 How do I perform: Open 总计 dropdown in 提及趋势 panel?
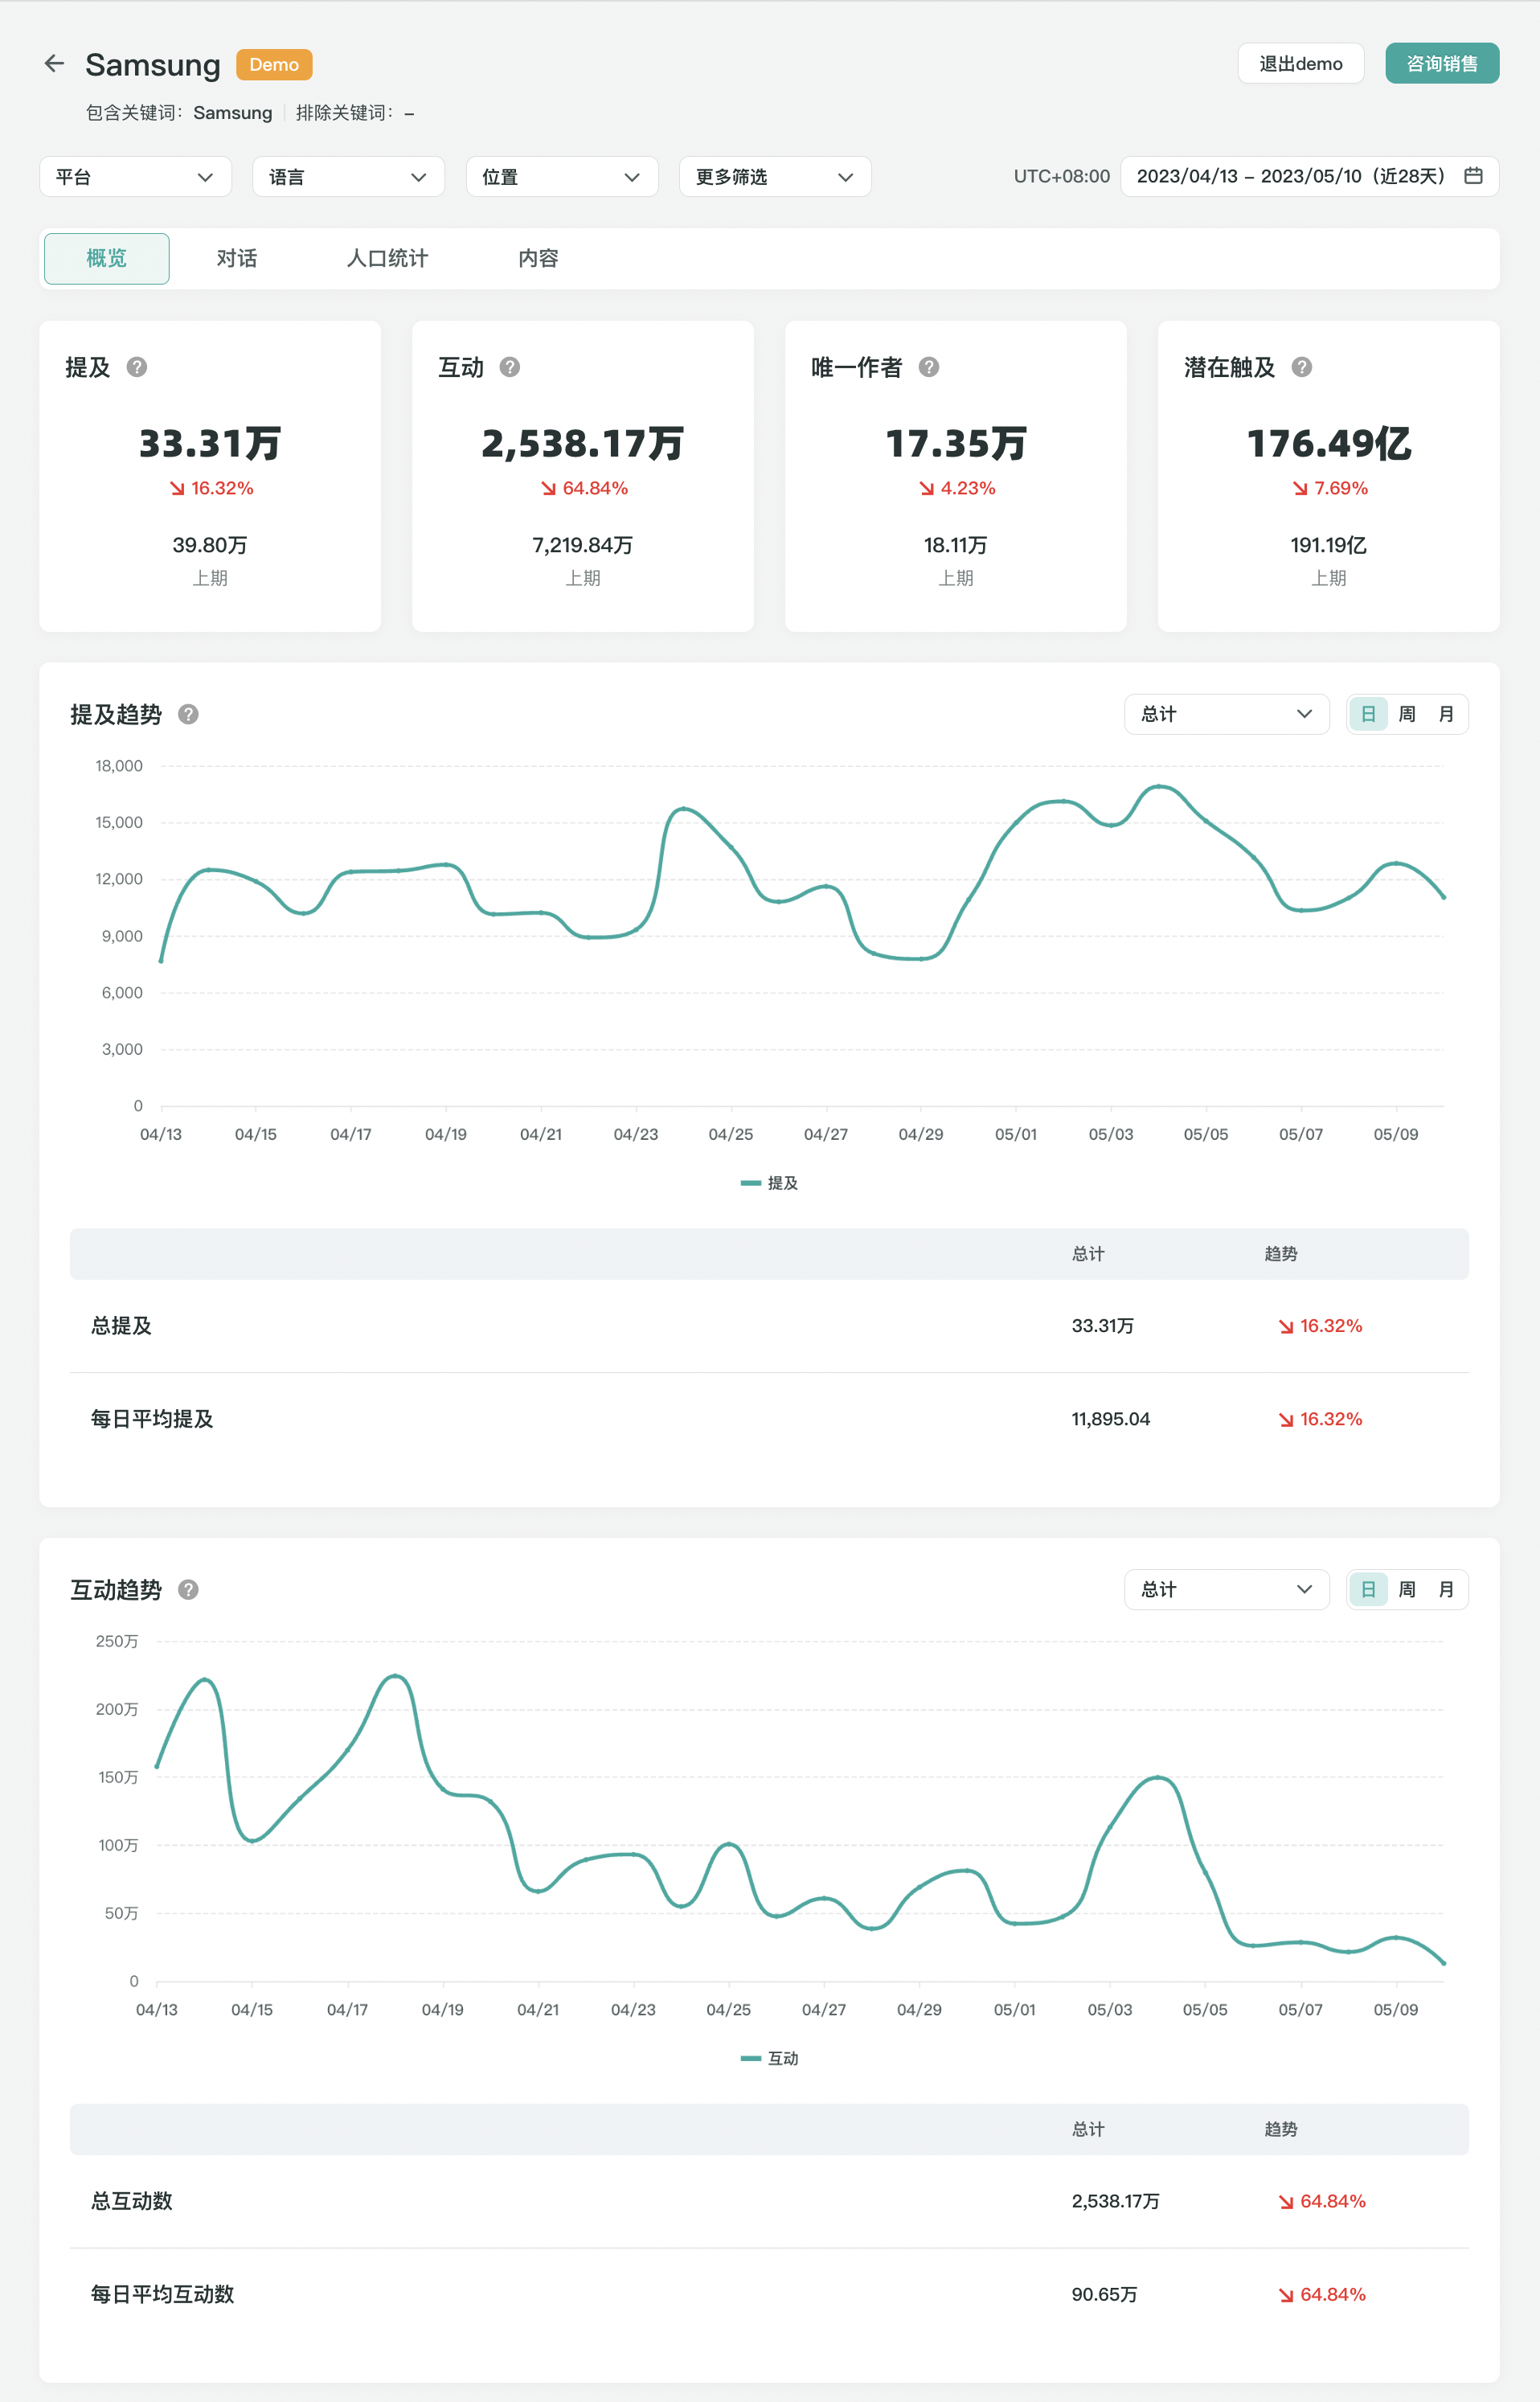[1226, 714]
